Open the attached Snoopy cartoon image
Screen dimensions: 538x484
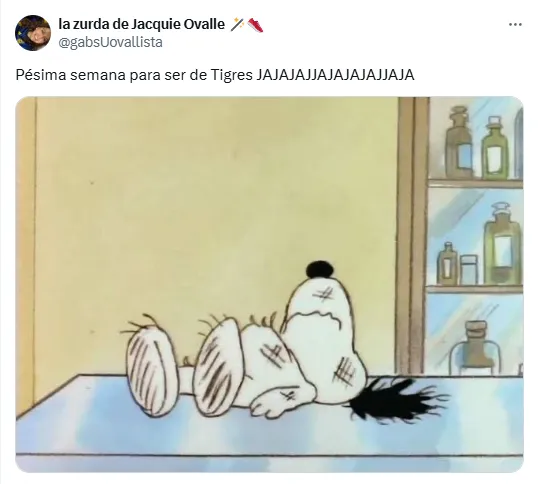pos(269,284)
